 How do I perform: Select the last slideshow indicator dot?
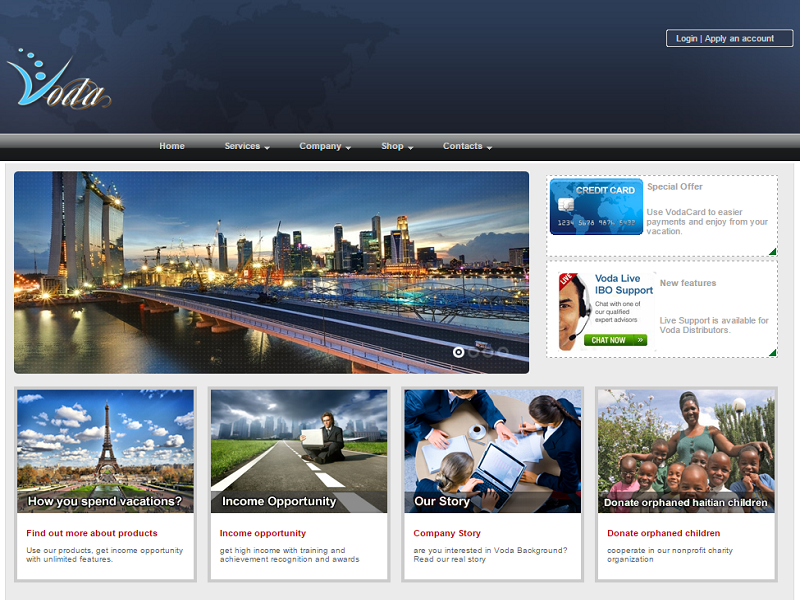(503, 352)
